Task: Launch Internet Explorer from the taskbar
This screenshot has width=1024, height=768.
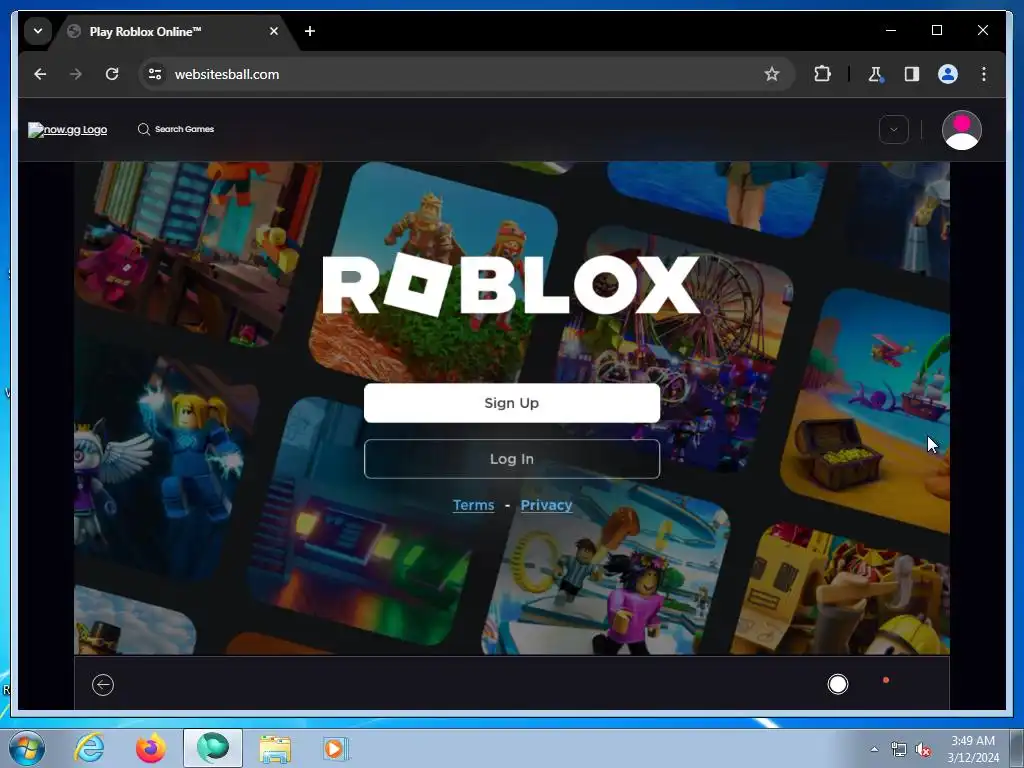Action: coord(89,748)
